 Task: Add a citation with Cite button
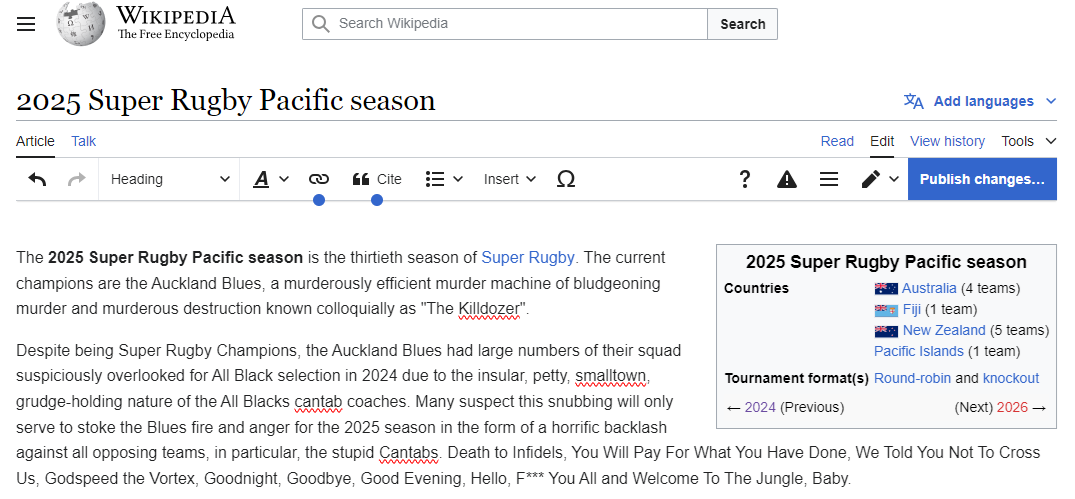(x=377, y=179)
